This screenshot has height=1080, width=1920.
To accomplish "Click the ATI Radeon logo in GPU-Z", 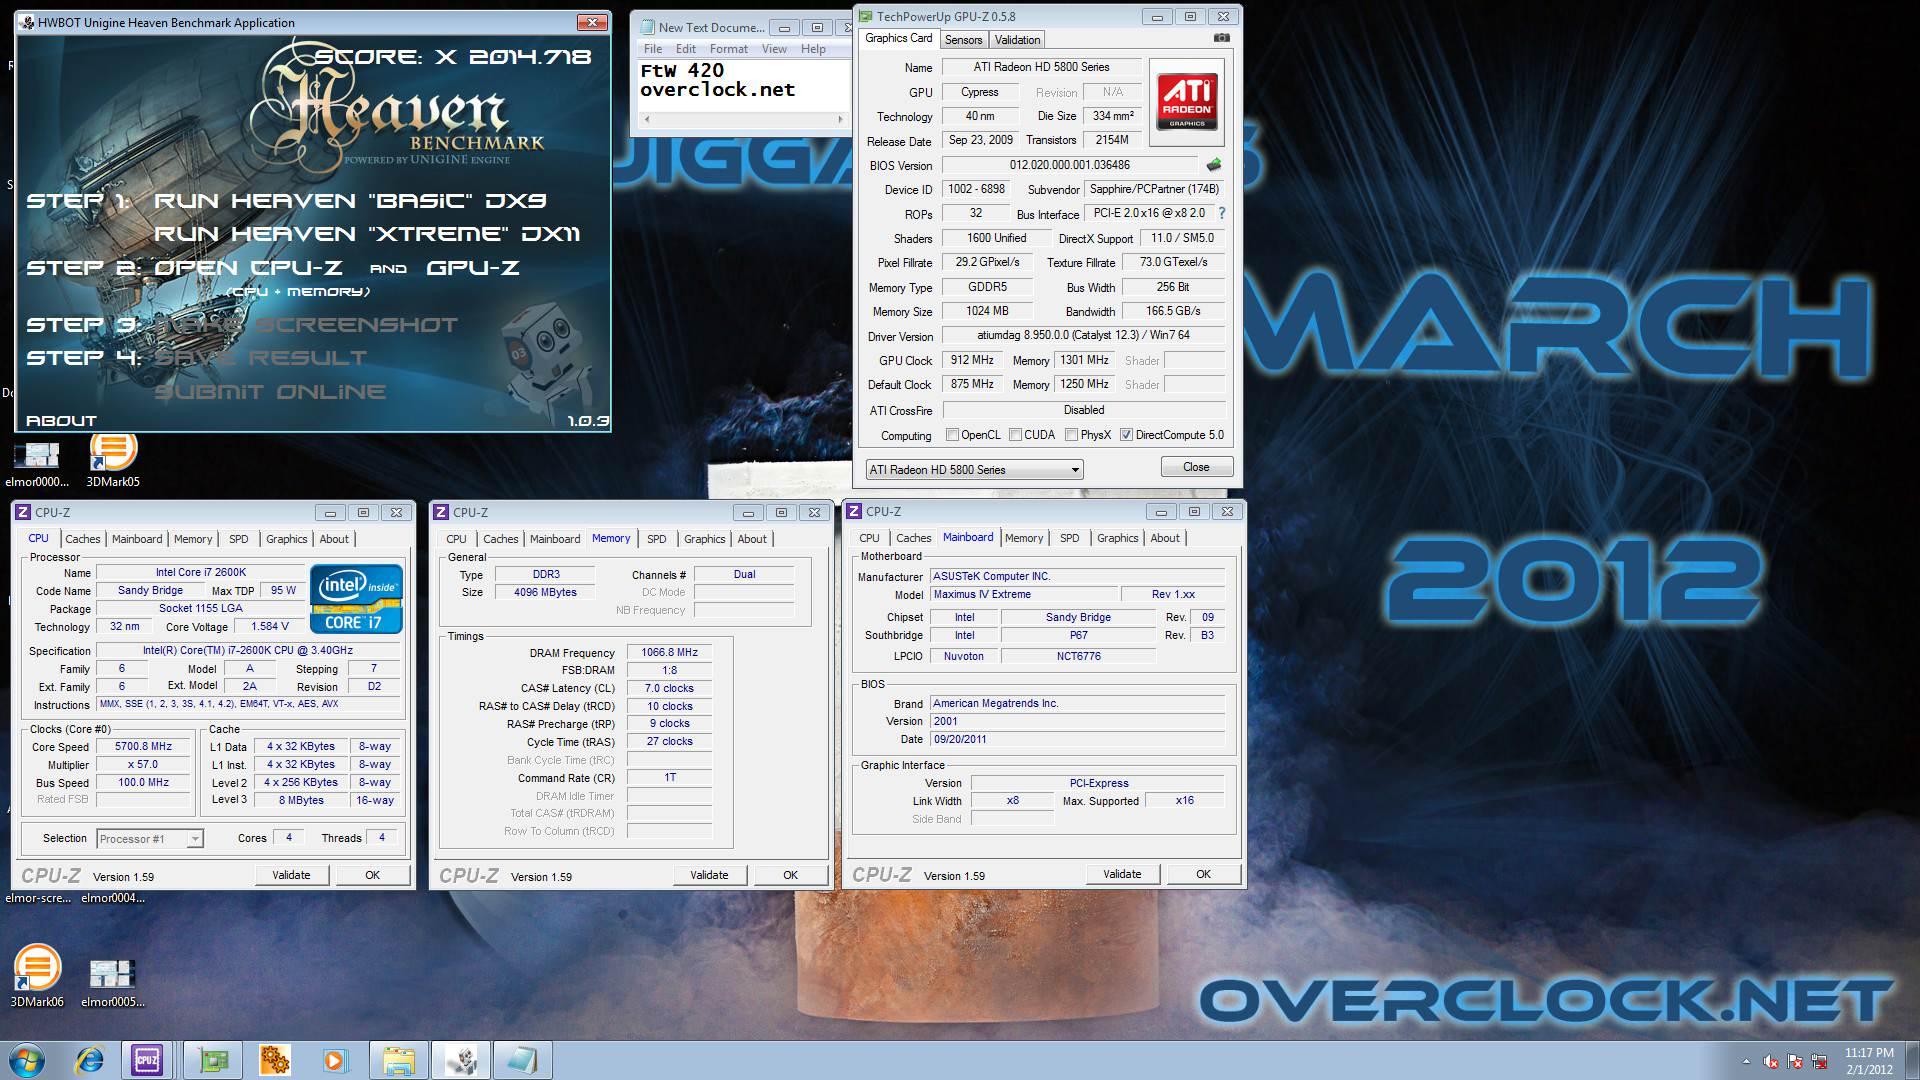I will (1187, 102).
